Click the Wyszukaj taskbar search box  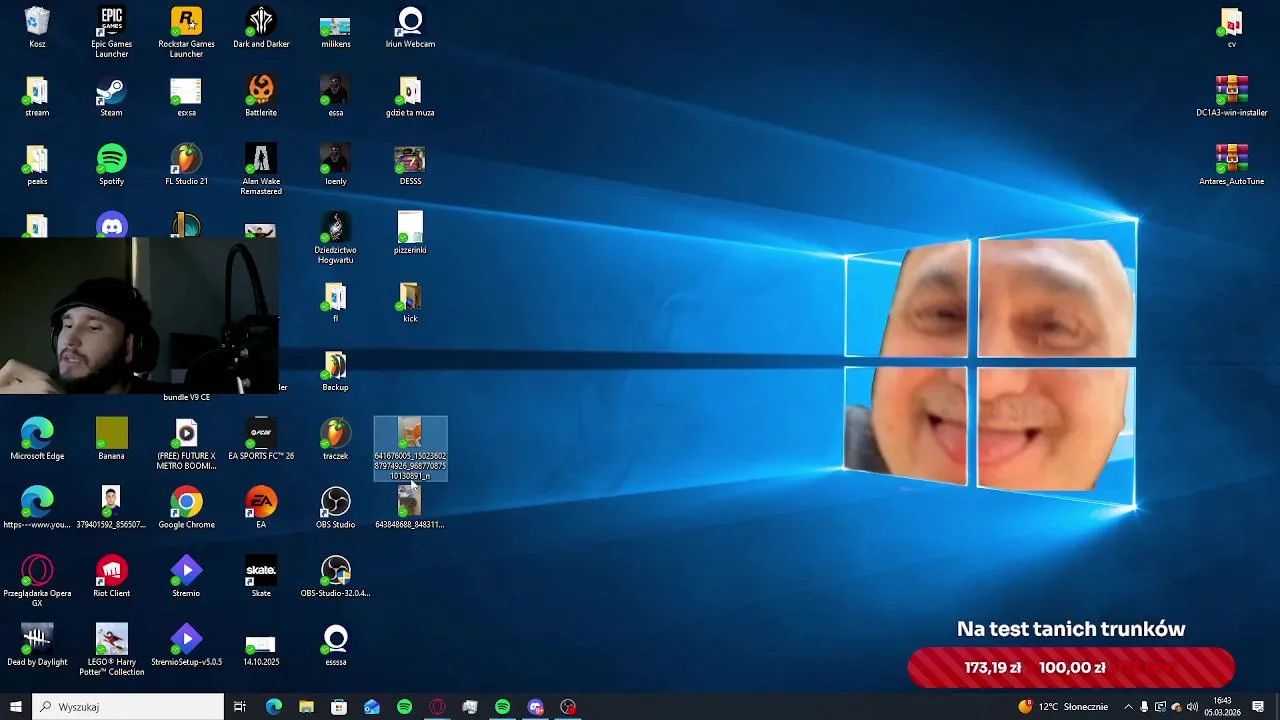[x=129, y=707]
